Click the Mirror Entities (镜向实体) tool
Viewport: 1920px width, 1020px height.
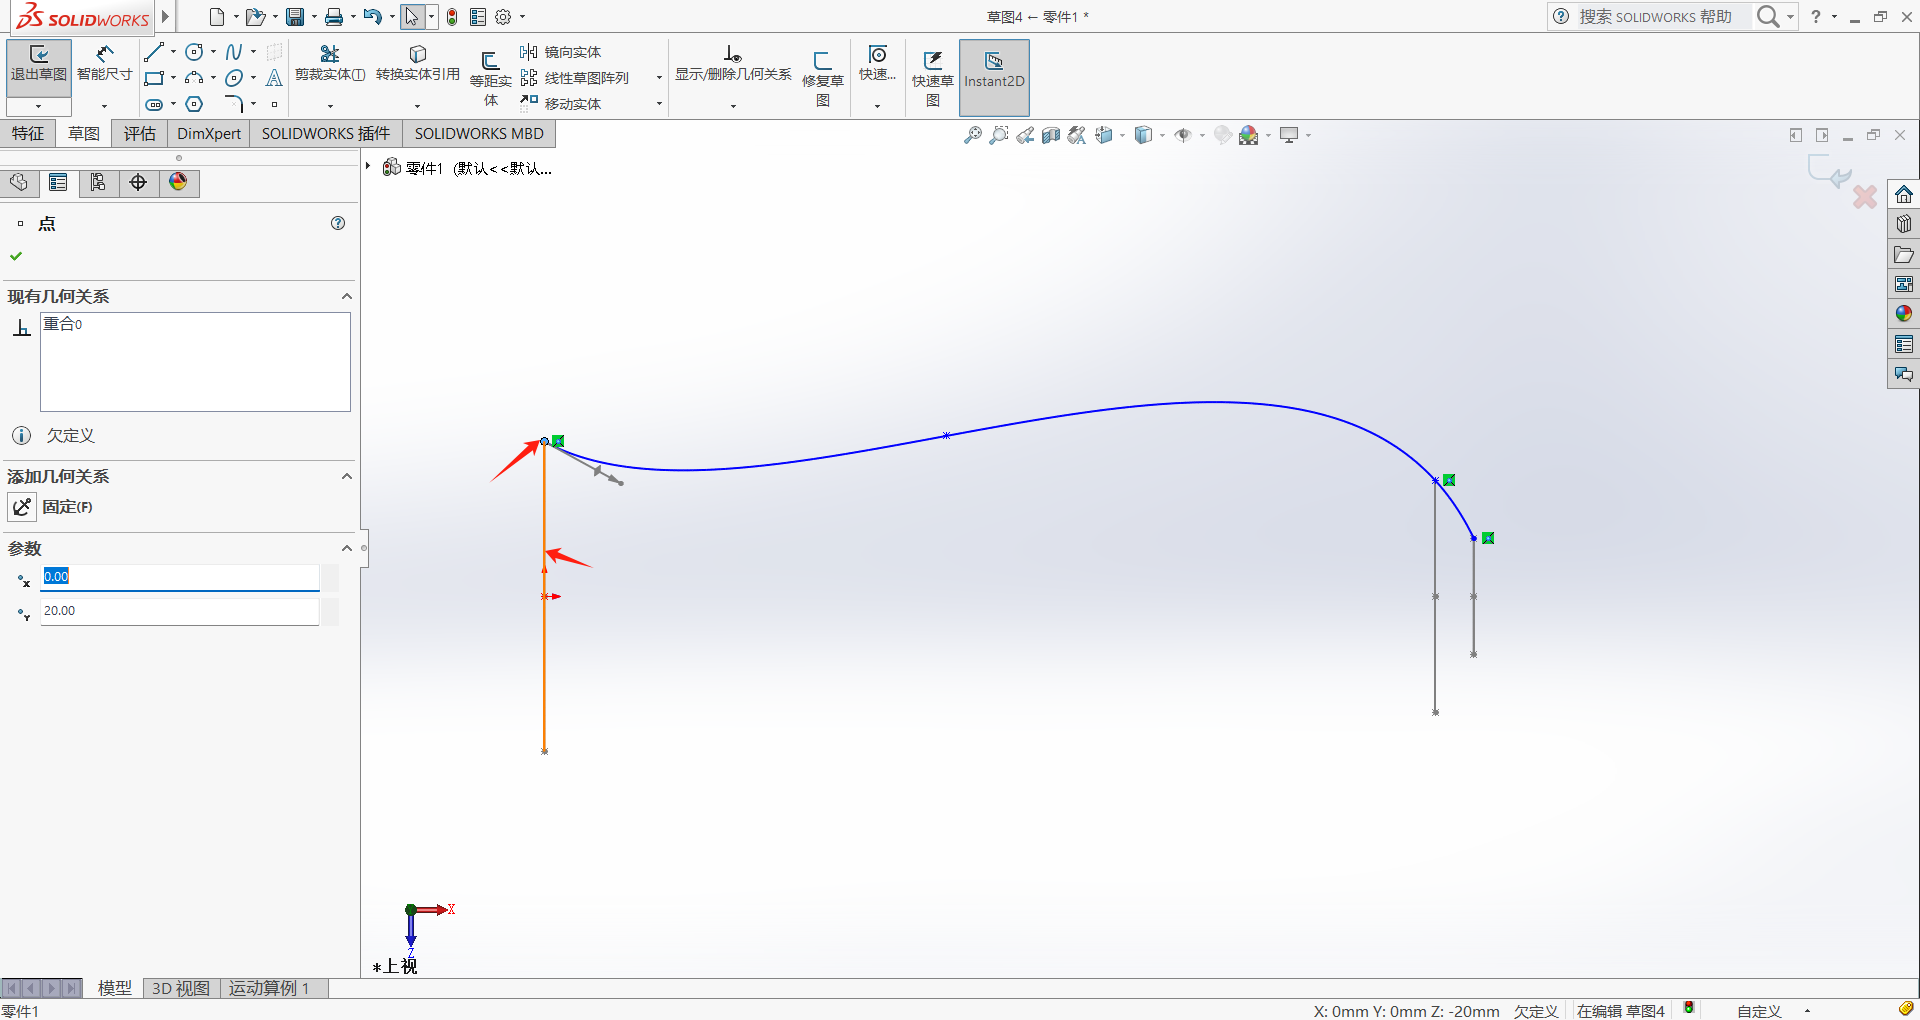(x=561, y=52)
